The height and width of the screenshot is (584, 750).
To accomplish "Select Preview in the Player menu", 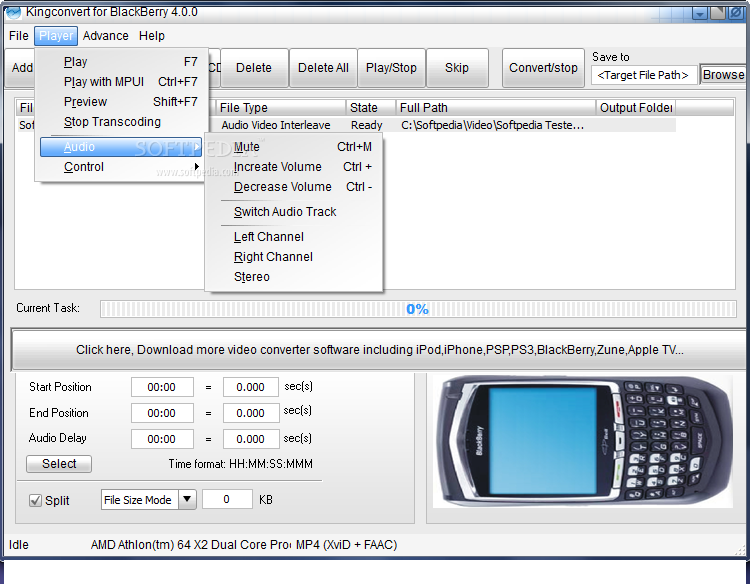I will (x=121, y=102).
